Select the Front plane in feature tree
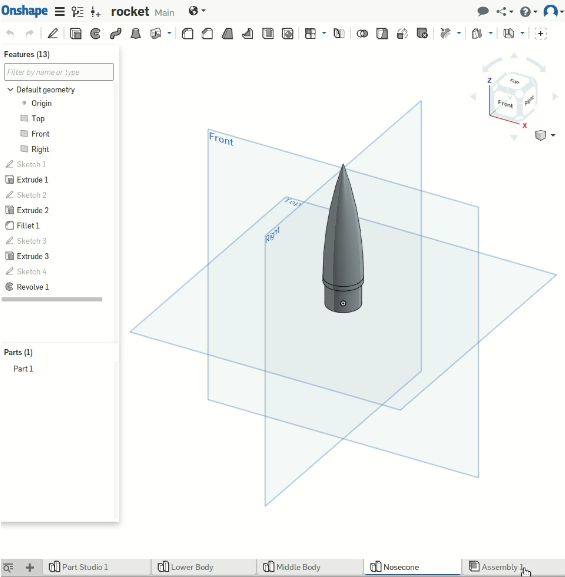The height and width of the screenshot is (577, 565). tap(40, 134)
